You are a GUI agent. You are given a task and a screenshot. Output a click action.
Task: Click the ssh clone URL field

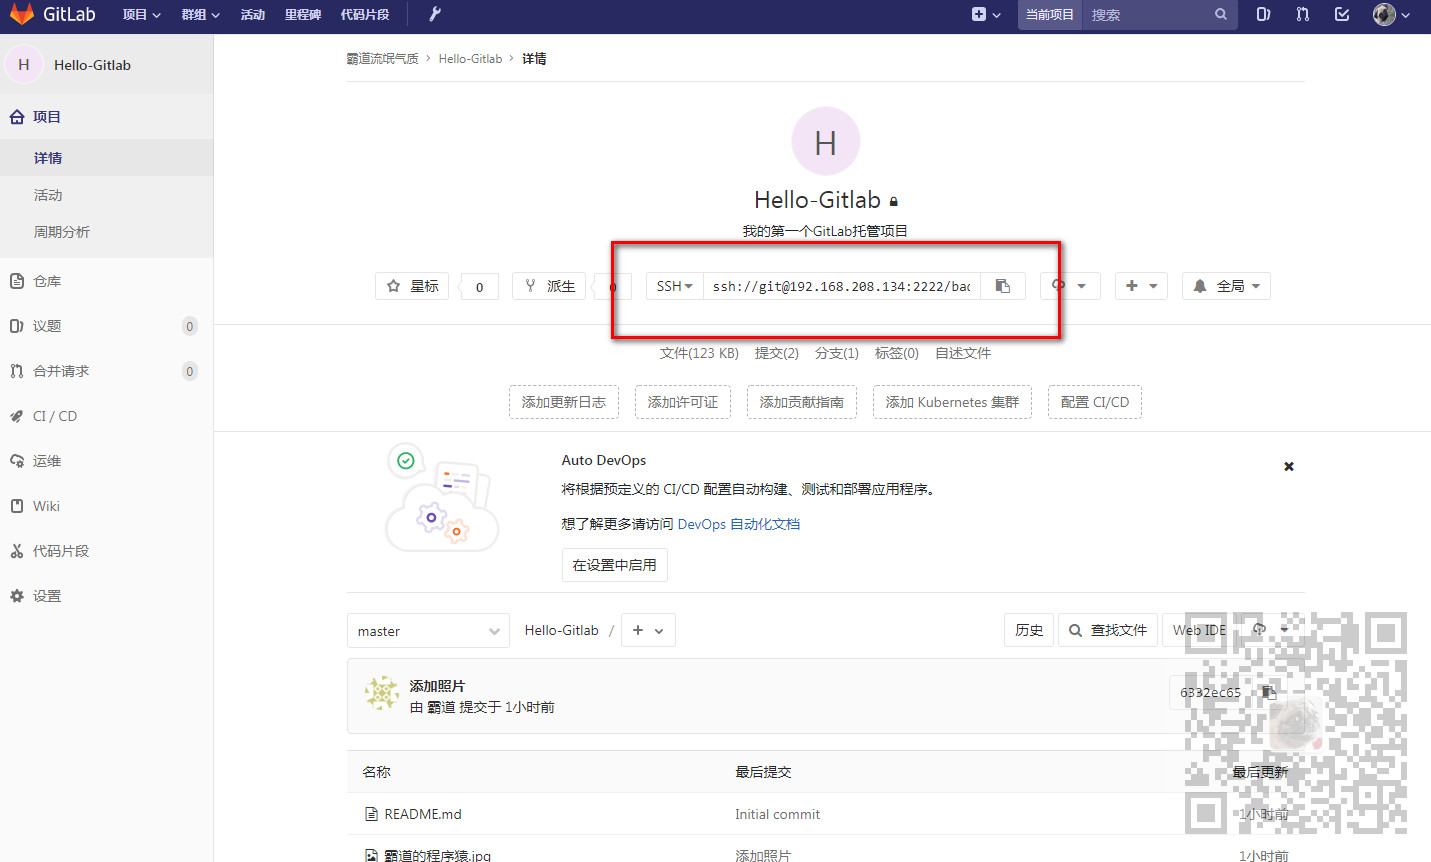tap(841, 286)
